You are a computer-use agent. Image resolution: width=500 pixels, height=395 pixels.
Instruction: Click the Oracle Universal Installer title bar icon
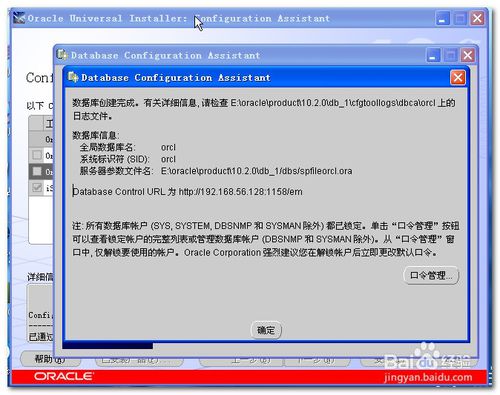pyautogui.click(x=19, y=18)
